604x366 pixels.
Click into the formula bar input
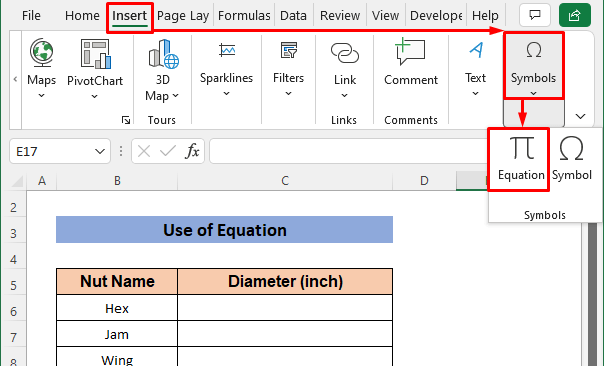click(x=349, y=151)
